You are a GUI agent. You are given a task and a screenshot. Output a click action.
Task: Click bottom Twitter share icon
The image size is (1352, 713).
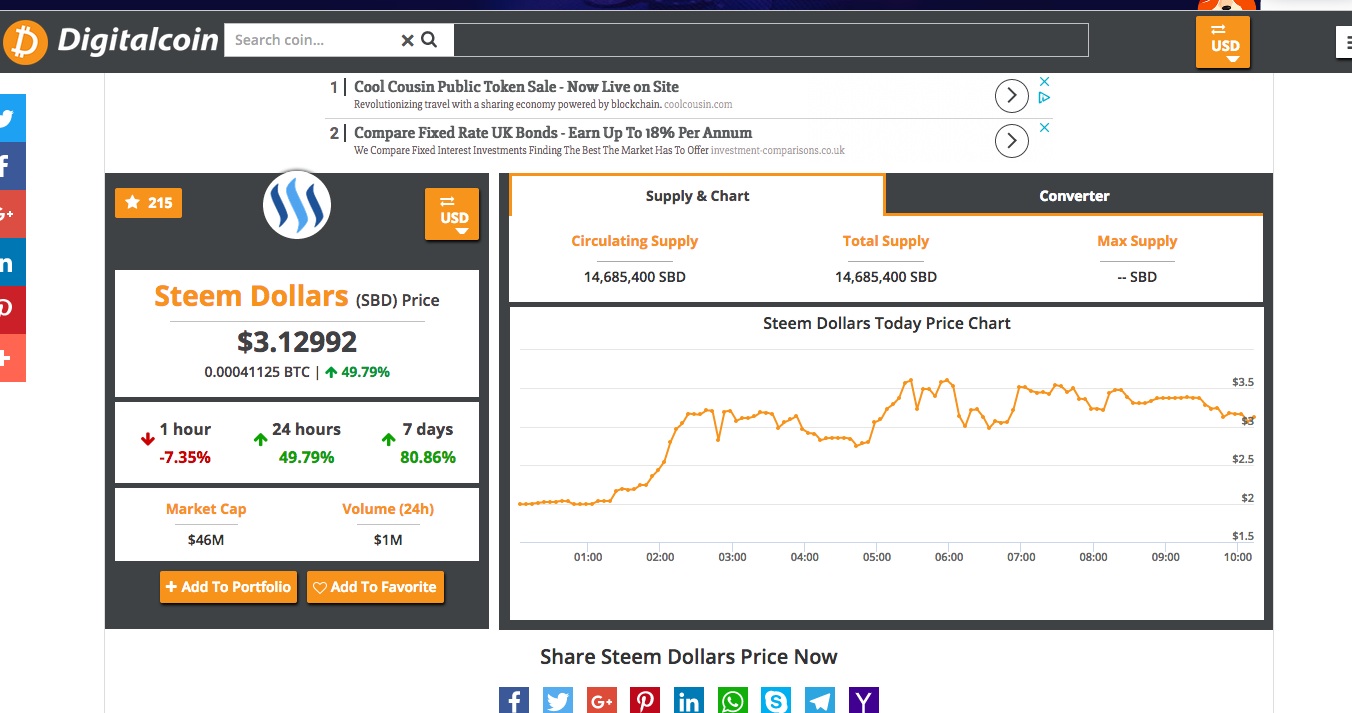click(557, 700)
